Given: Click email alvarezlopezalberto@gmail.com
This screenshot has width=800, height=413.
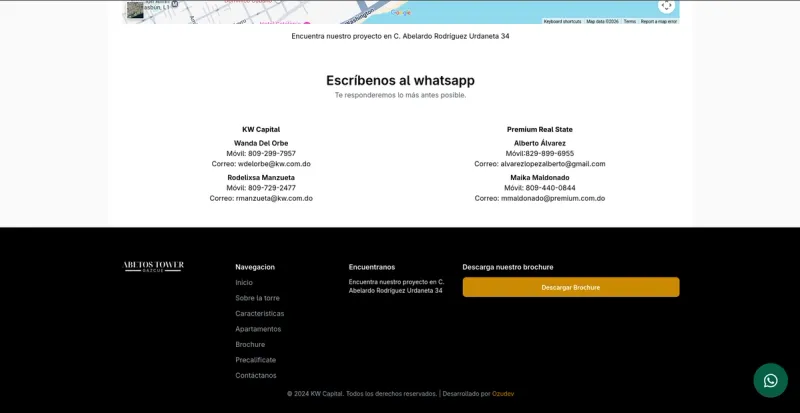Looking at the screenshot, I should point(553,164).
